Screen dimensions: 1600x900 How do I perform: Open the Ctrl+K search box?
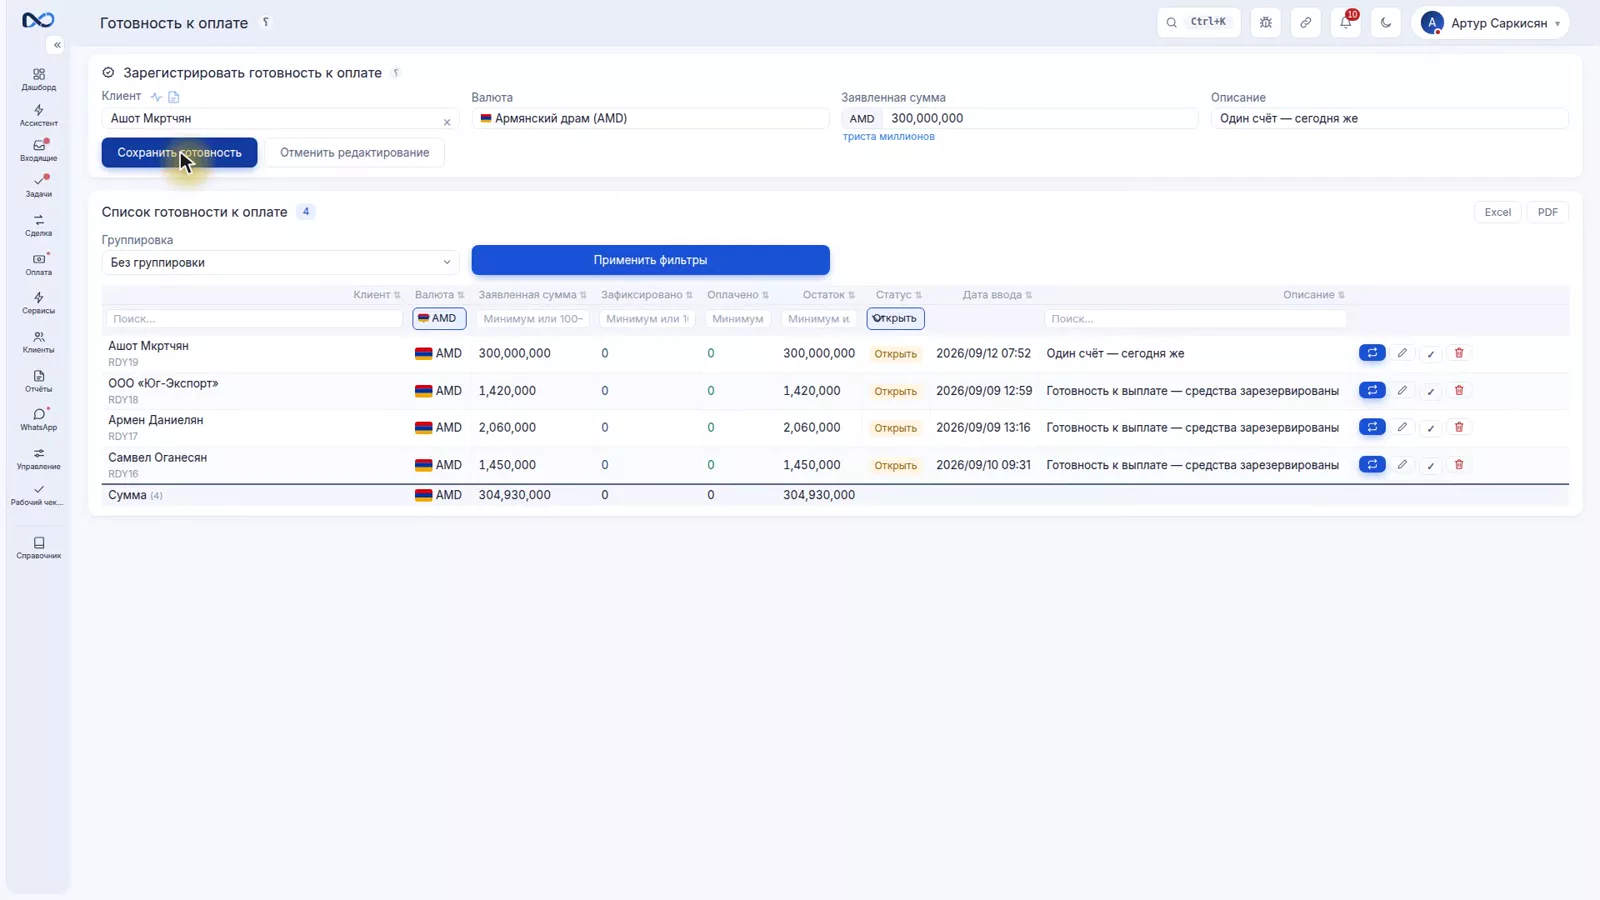point(1198,22)
